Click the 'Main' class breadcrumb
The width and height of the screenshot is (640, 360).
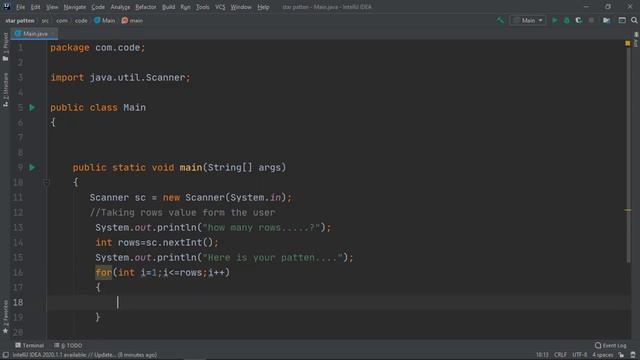pos(104,20)
